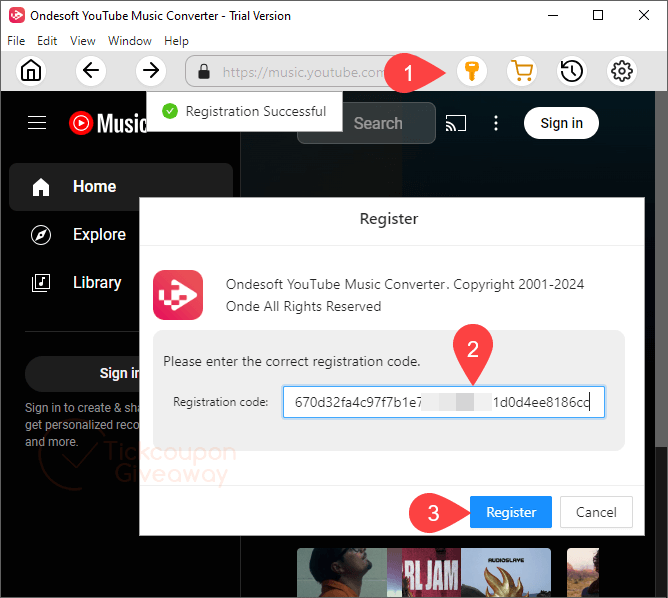Click the cast to device icon
The width and height of the screenshot is (668, 598).
456,123
